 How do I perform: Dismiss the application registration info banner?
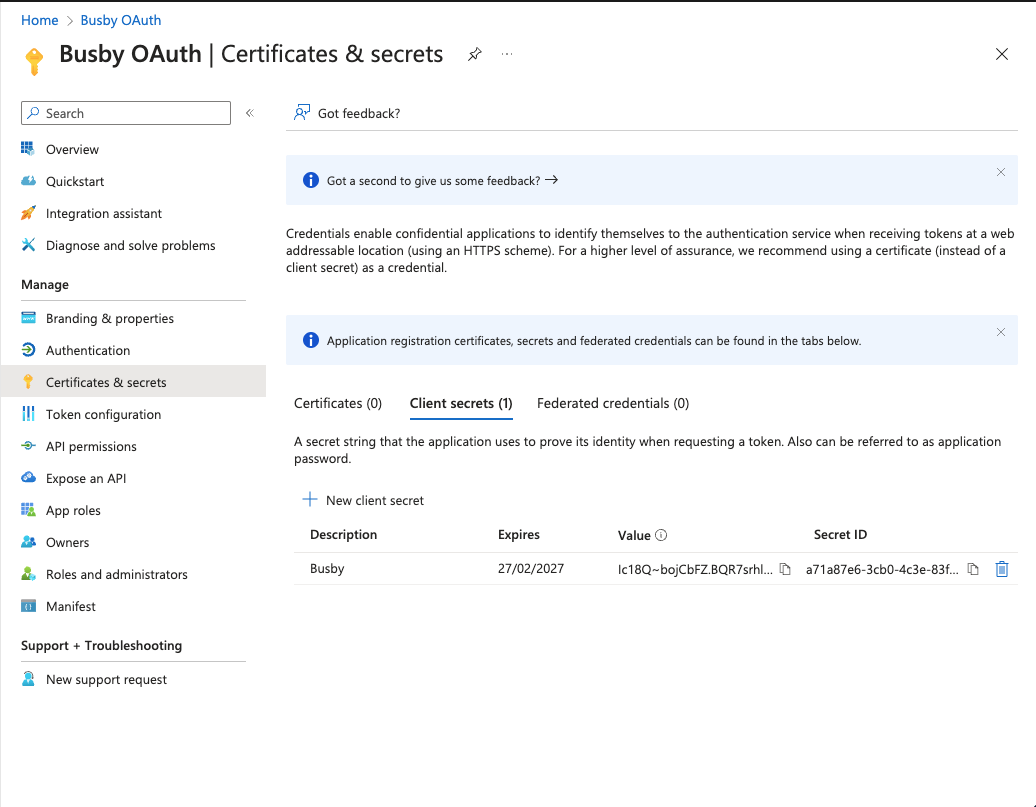click(x=1001, y=332)
